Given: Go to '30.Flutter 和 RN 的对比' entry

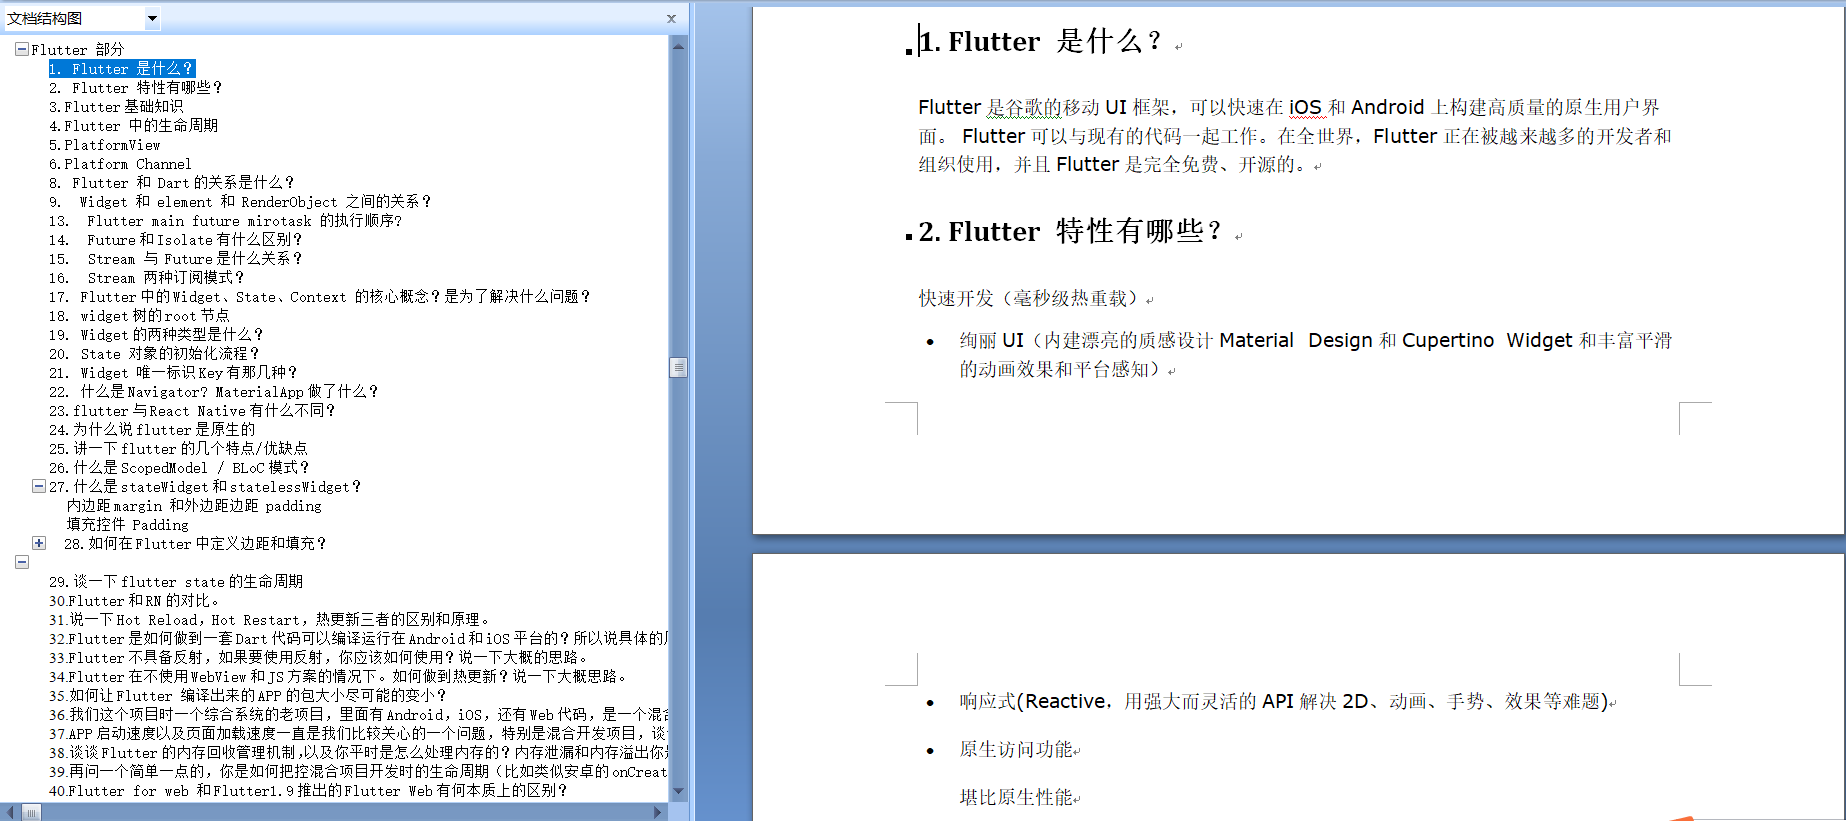Looking at the screenshot, I should click(x=134, y=600).
